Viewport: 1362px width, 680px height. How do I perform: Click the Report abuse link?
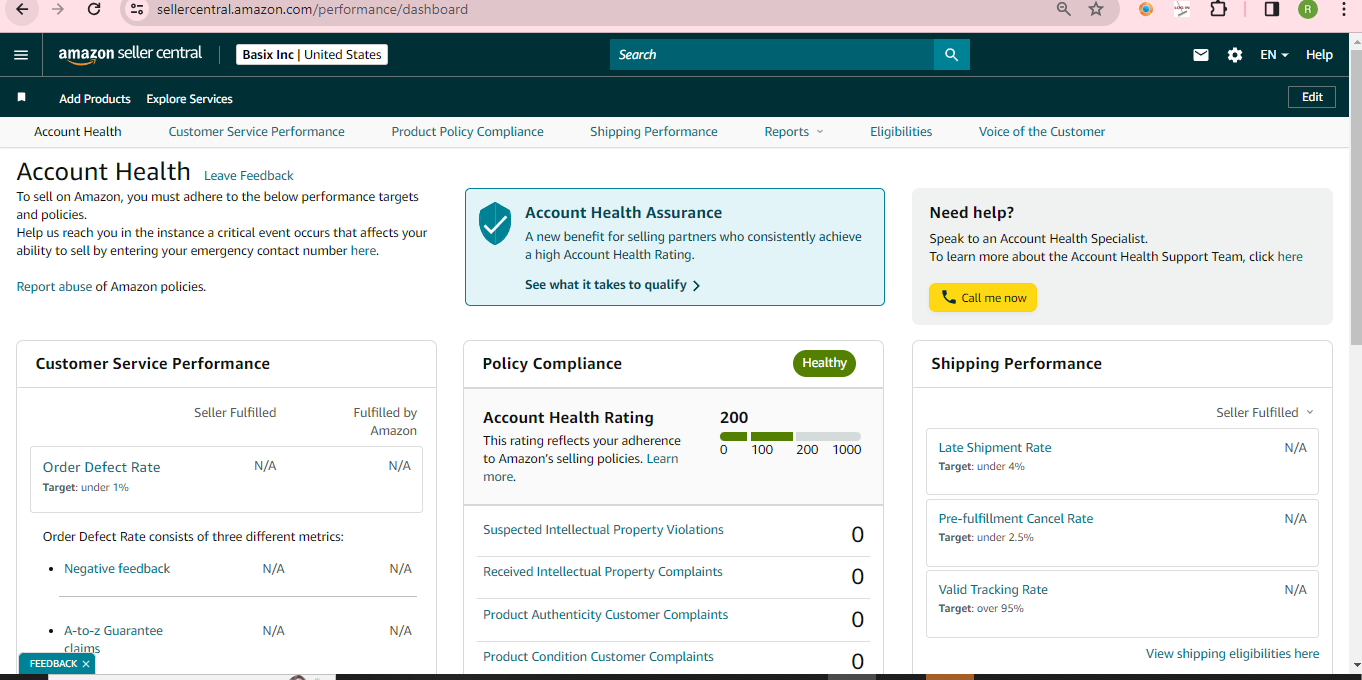(54, 287)
